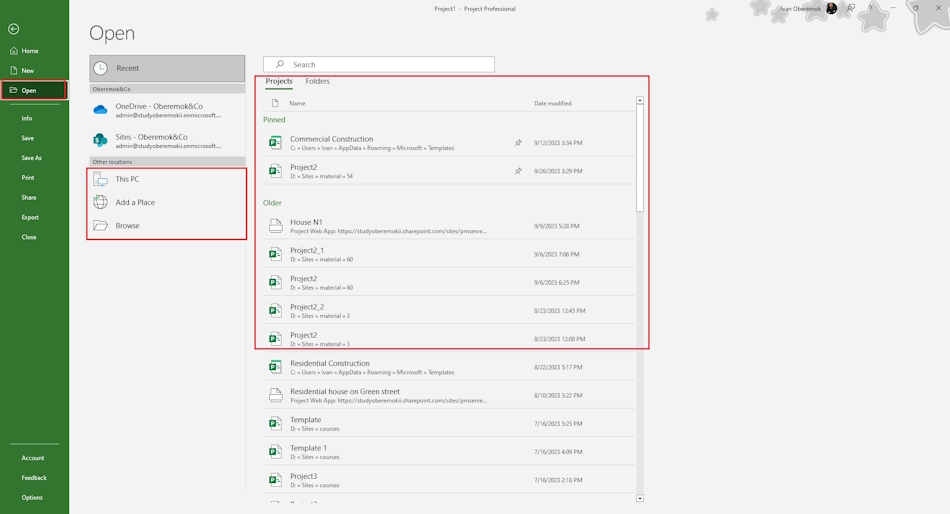Click Residential house on Green street icon
The image size is (950, 514).
click(276, 395)
